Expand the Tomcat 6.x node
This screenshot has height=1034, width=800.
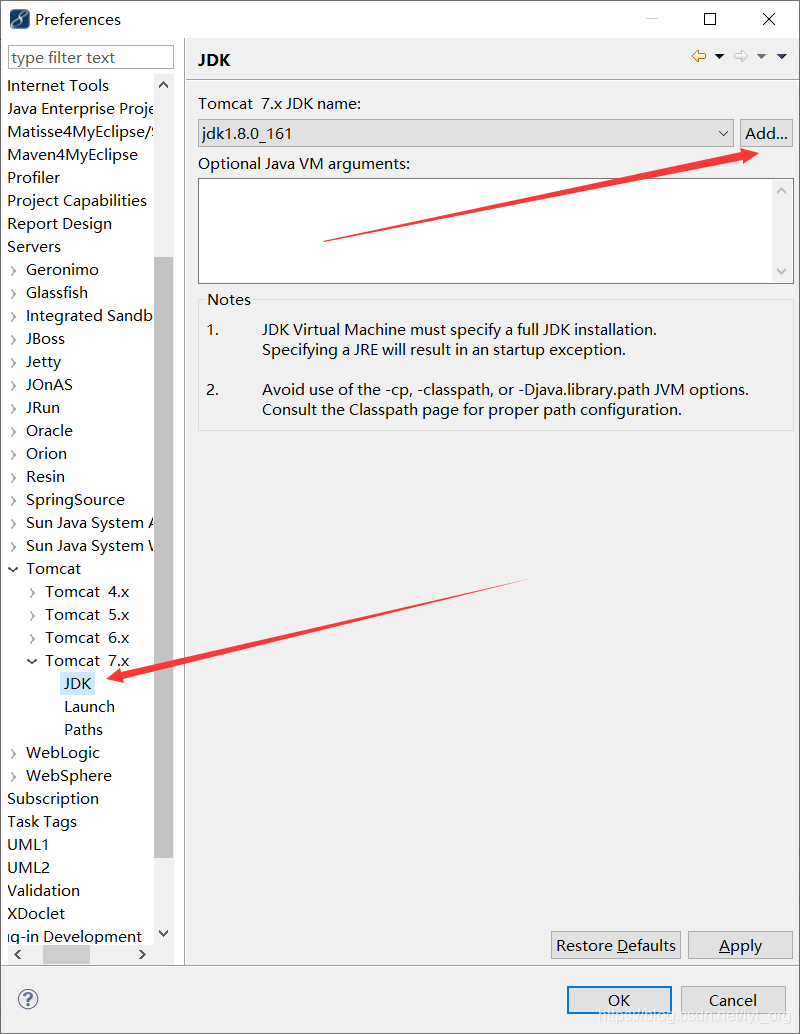point(32,638)
